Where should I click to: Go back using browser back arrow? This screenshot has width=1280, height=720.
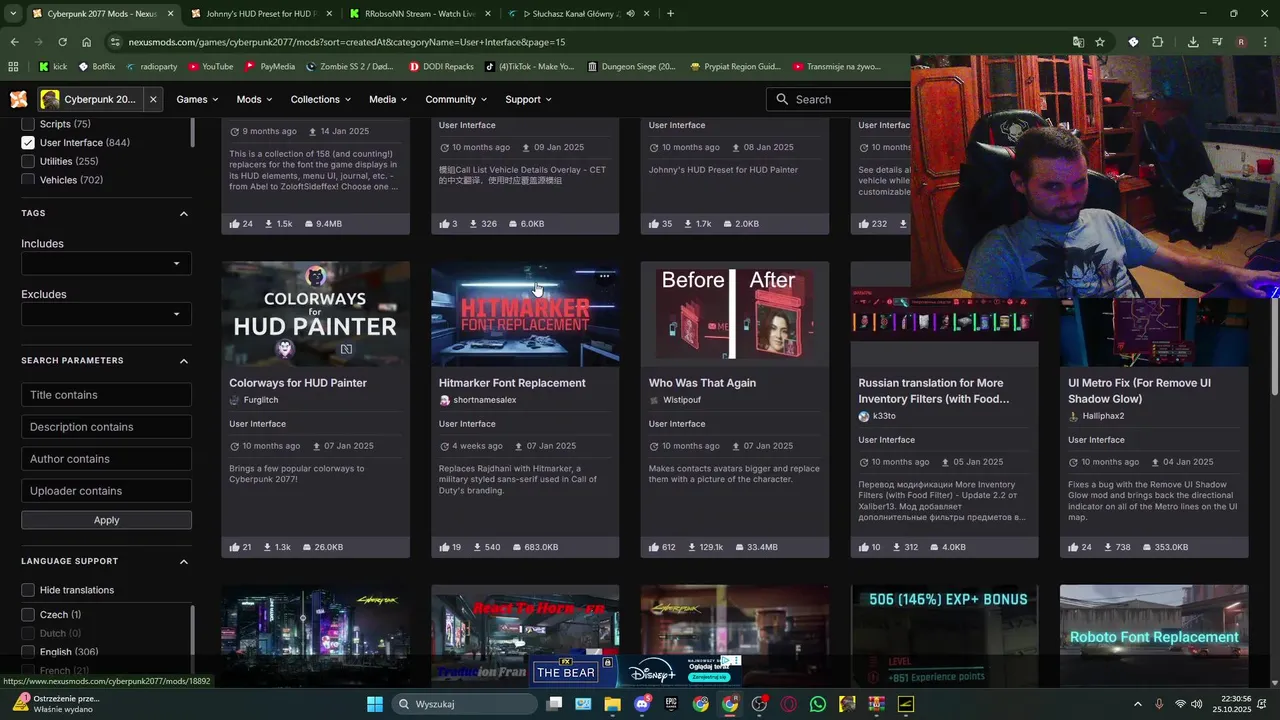click(14, 42)
